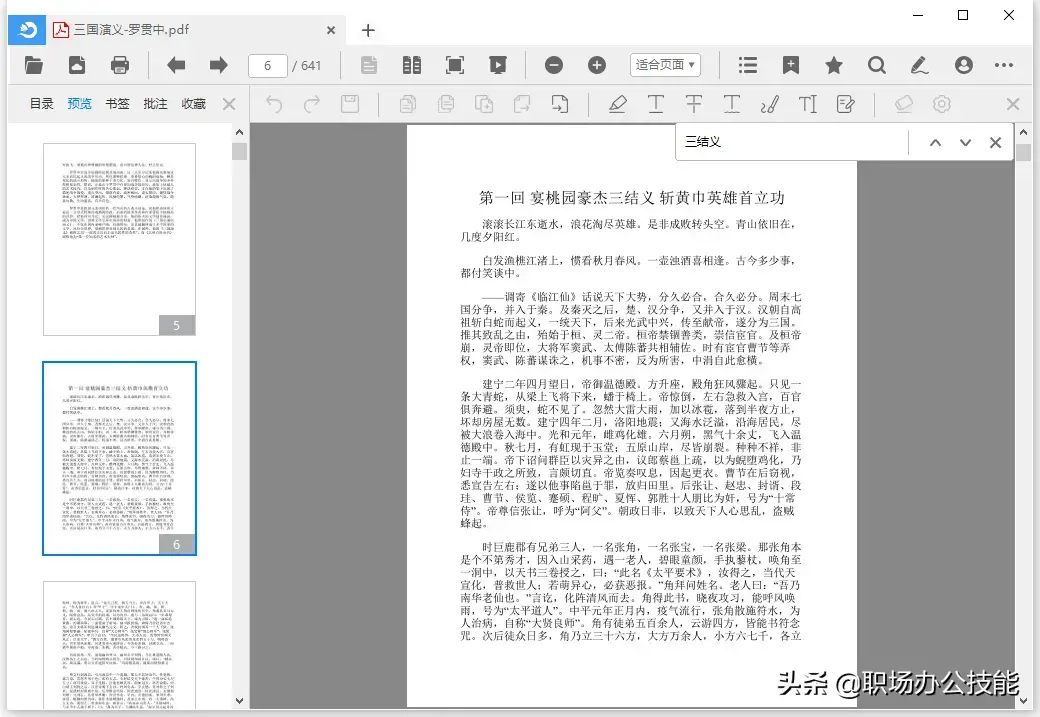Open more options with ellipsis button
1040x717 pixels.
point(1004,64)
